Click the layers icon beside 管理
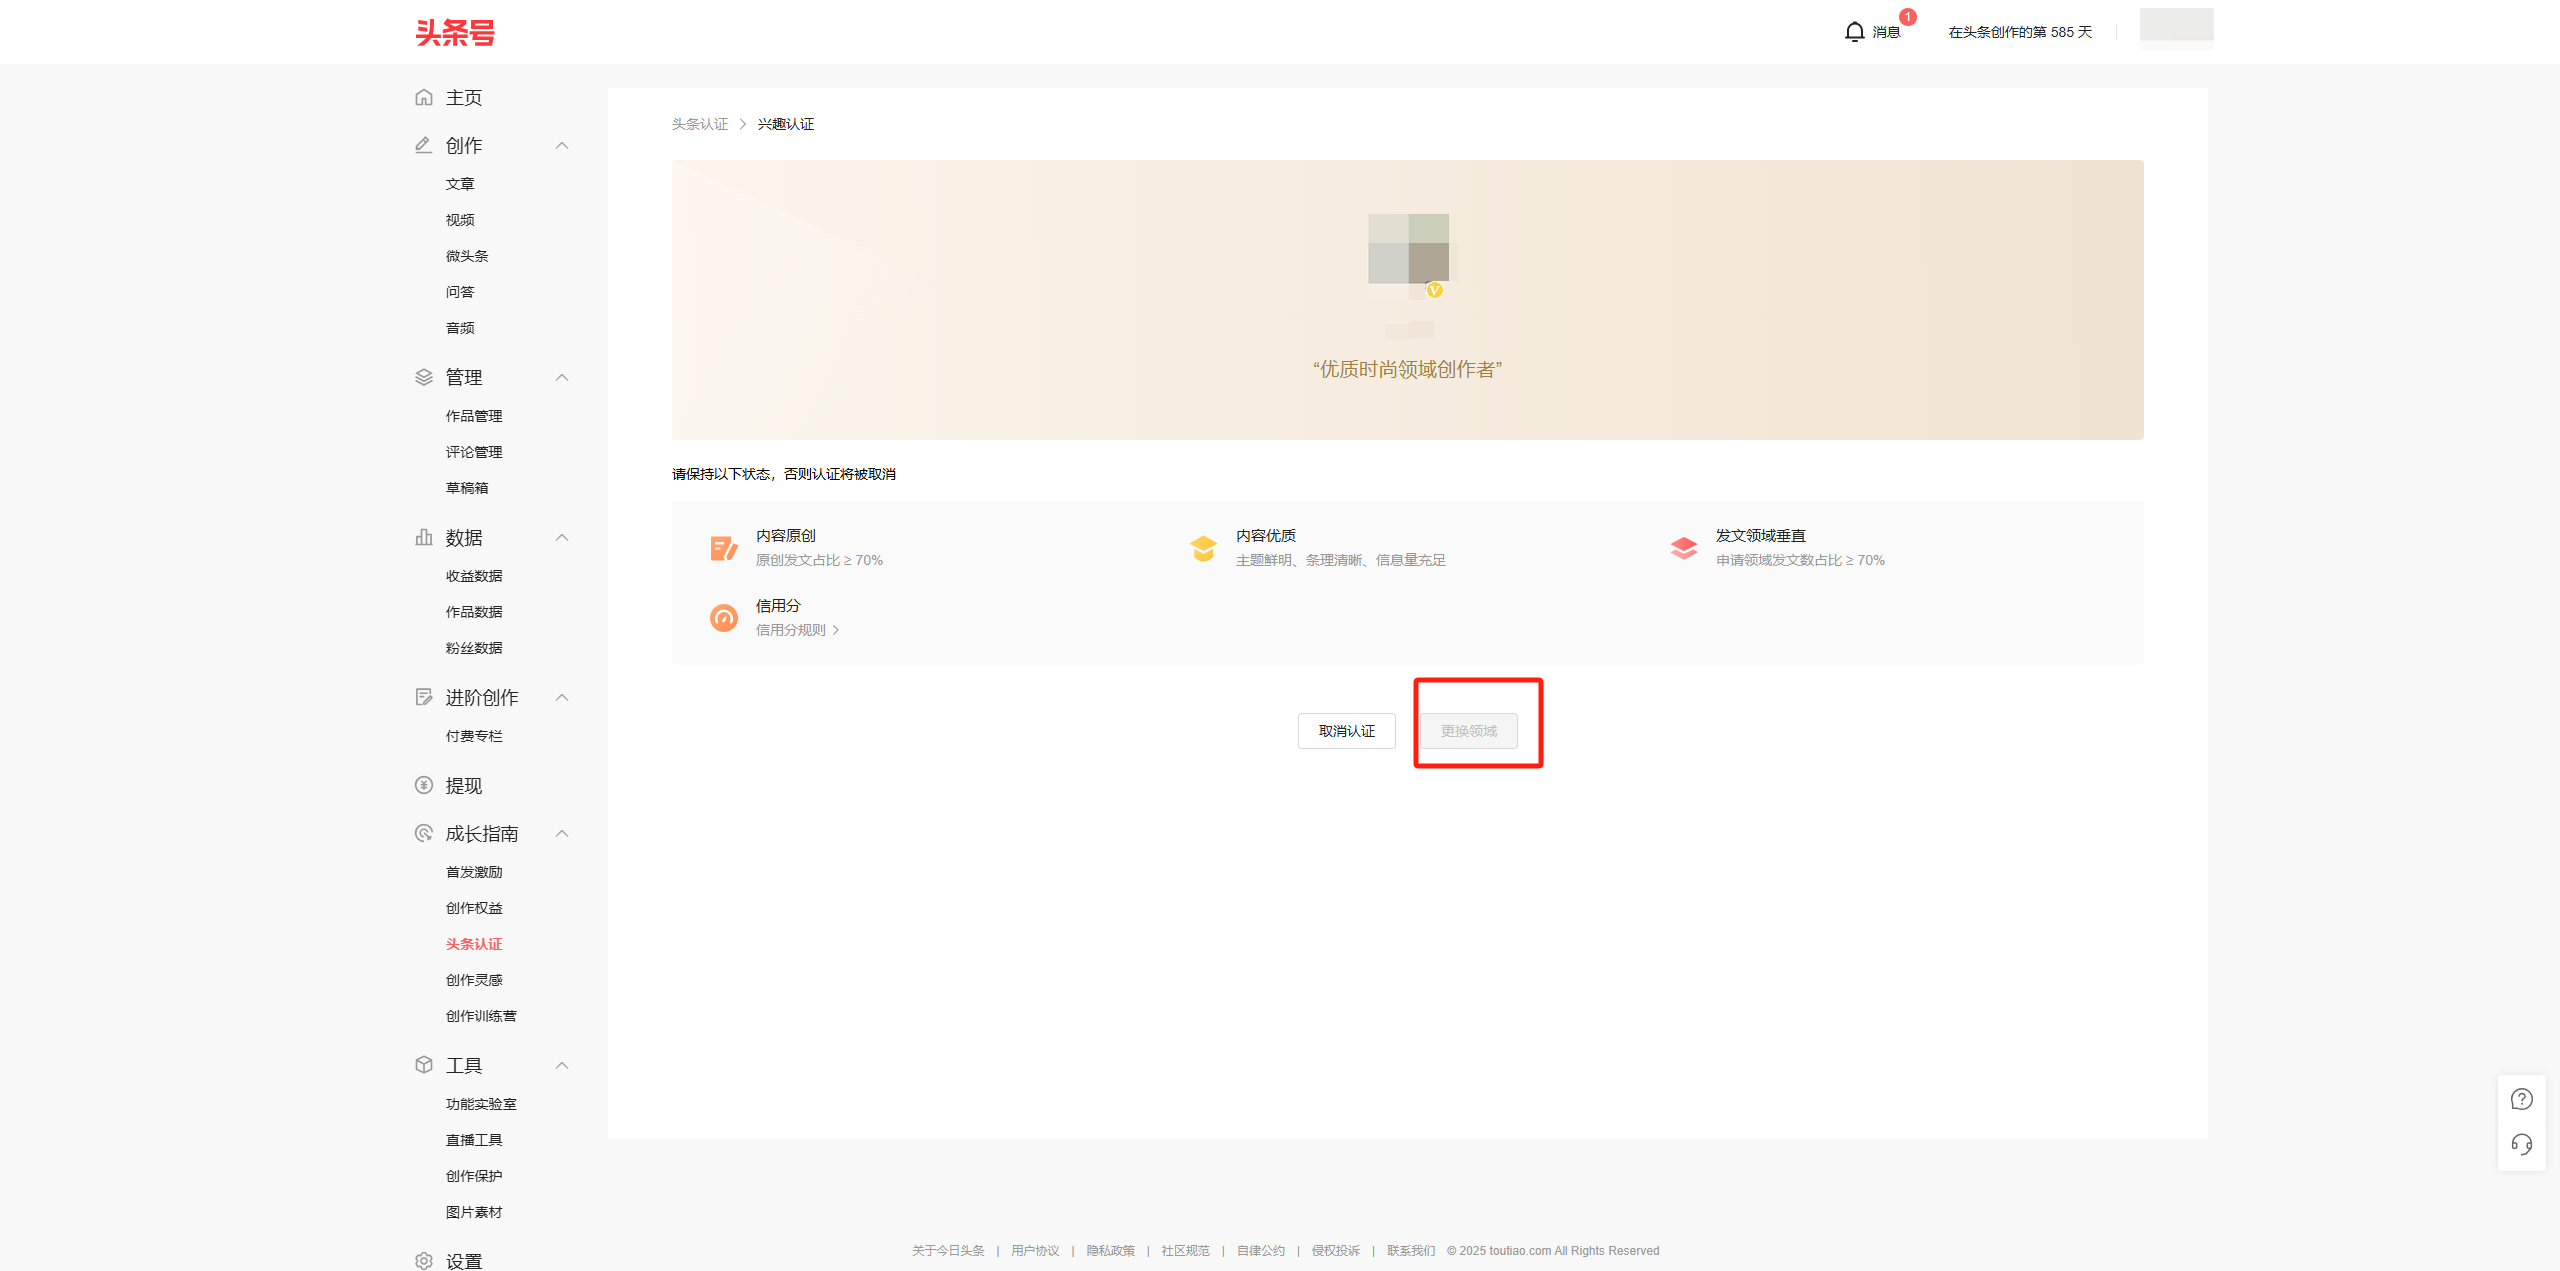 [x=424, y=377]
